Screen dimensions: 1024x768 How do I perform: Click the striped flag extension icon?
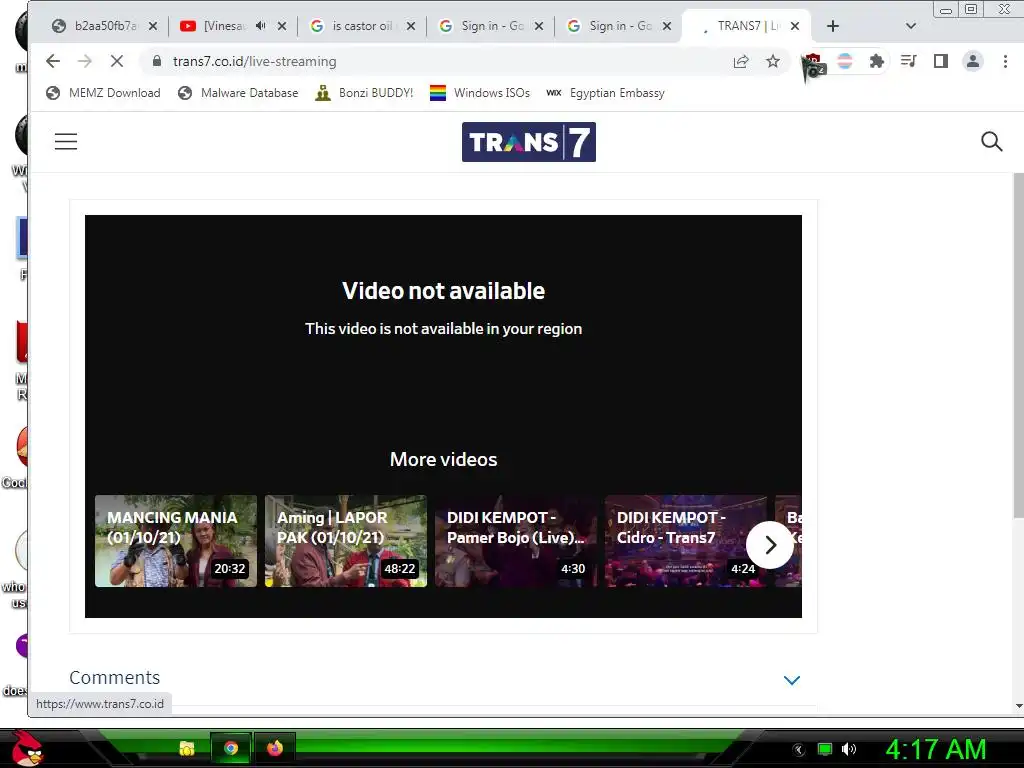pos(844,61)
